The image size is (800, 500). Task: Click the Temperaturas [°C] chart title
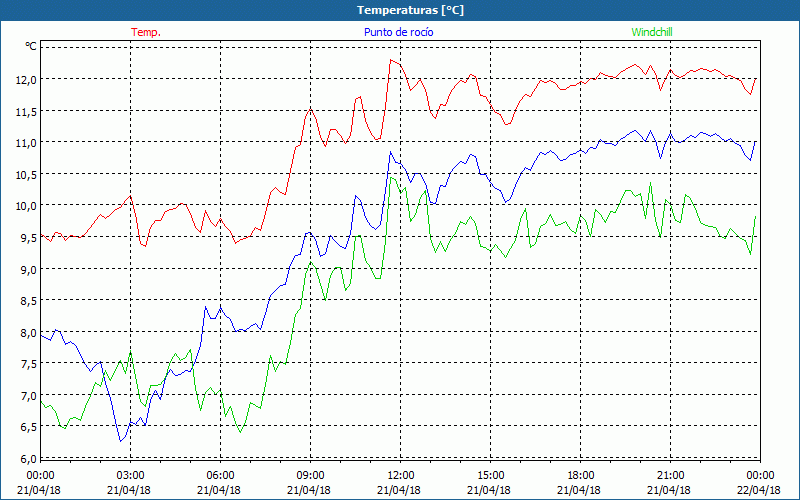[410, 10]
